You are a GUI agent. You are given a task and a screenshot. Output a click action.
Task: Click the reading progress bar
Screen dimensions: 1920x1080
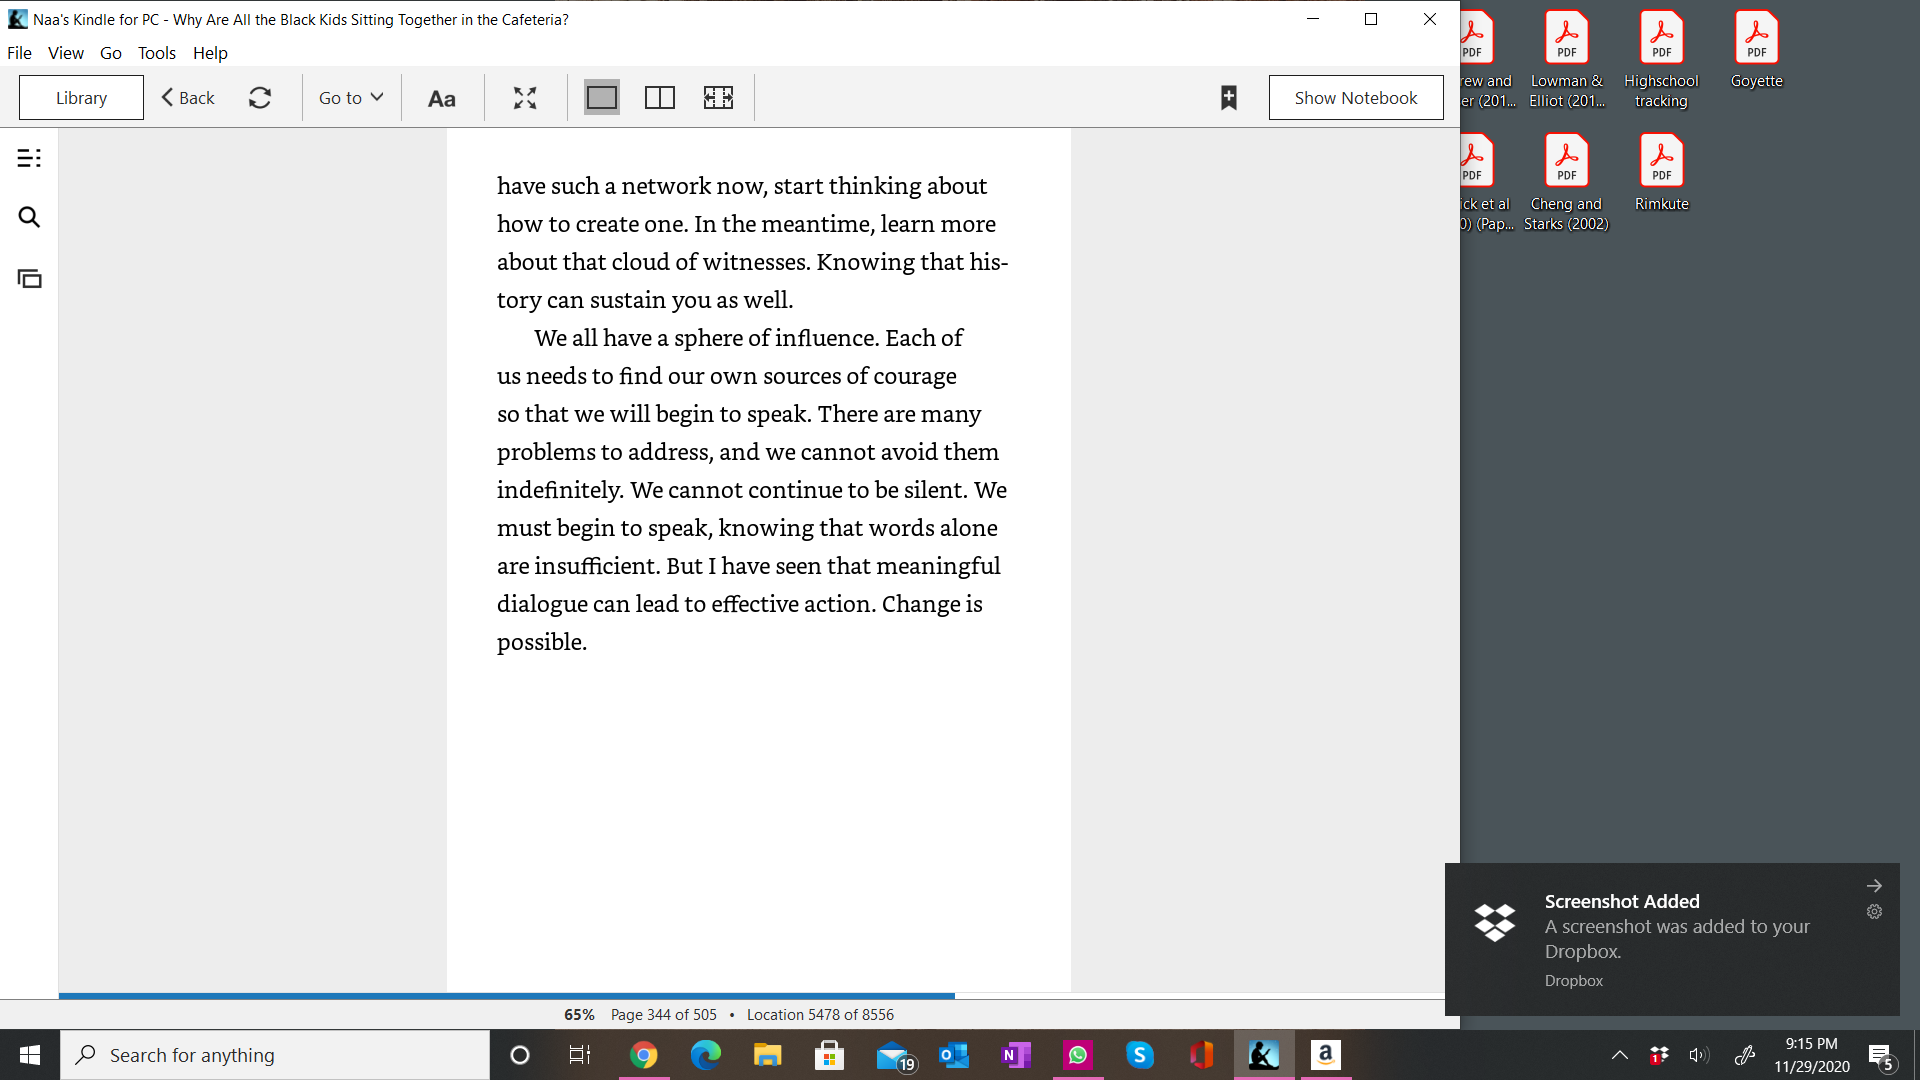pyautogui.click(x=750, y=996)
